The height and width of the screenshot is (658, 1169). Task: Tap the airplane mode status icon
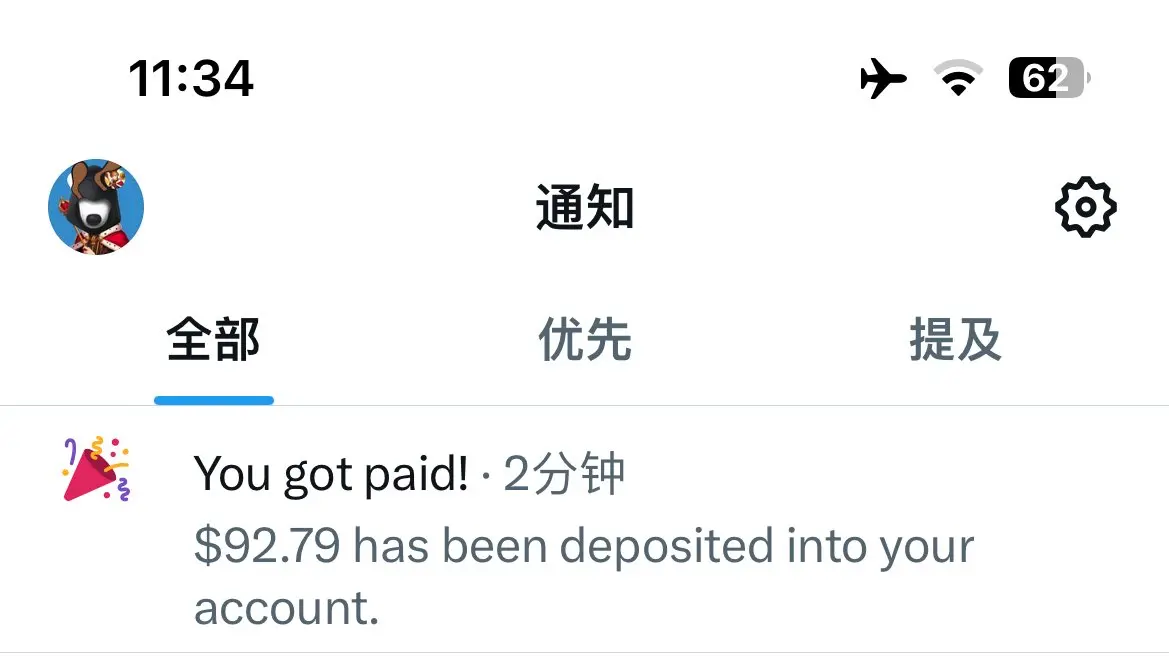883,78
